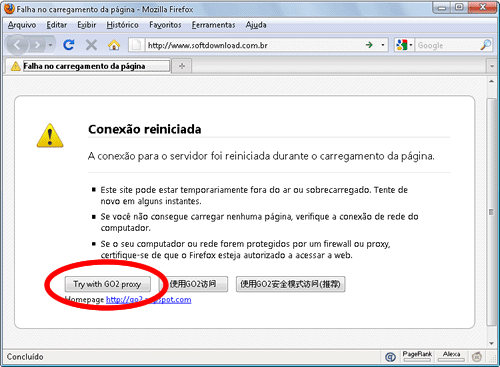The height and width of the screenshot is (367, 500).
Task: Open the Exibir menu
Action: point(87,25)
